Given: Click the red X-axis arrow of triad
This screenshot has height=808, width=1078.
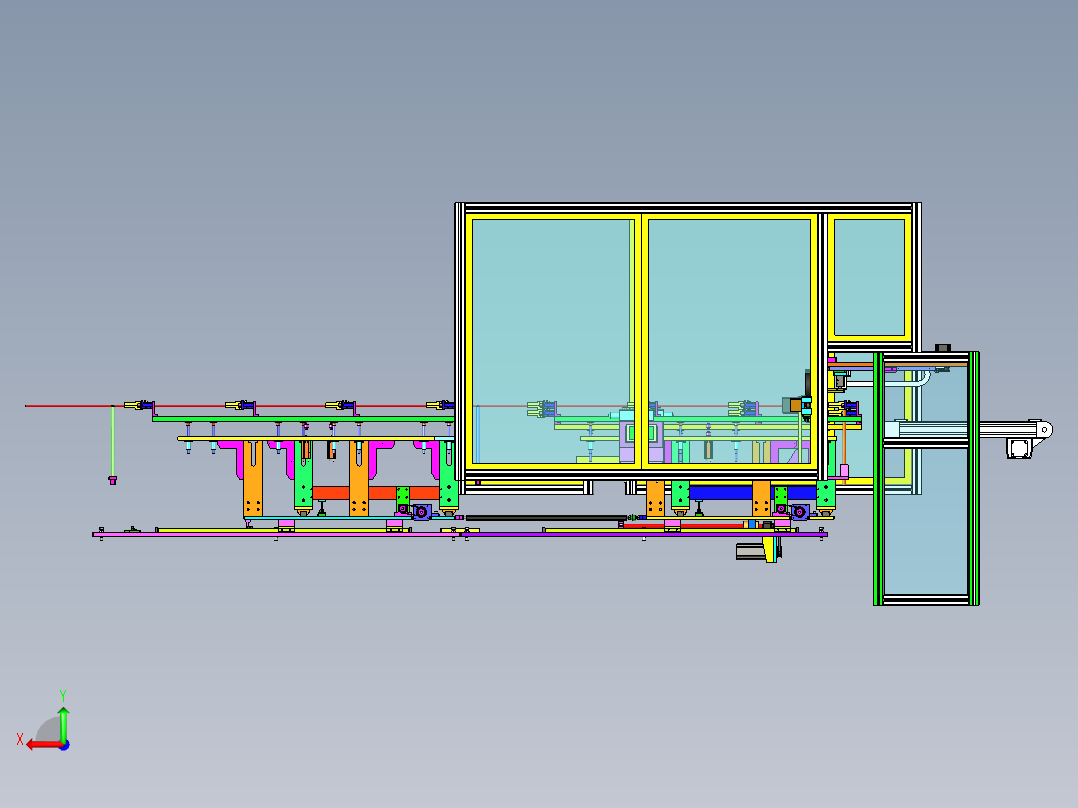Looking at the screenshot, I should 43,745.
